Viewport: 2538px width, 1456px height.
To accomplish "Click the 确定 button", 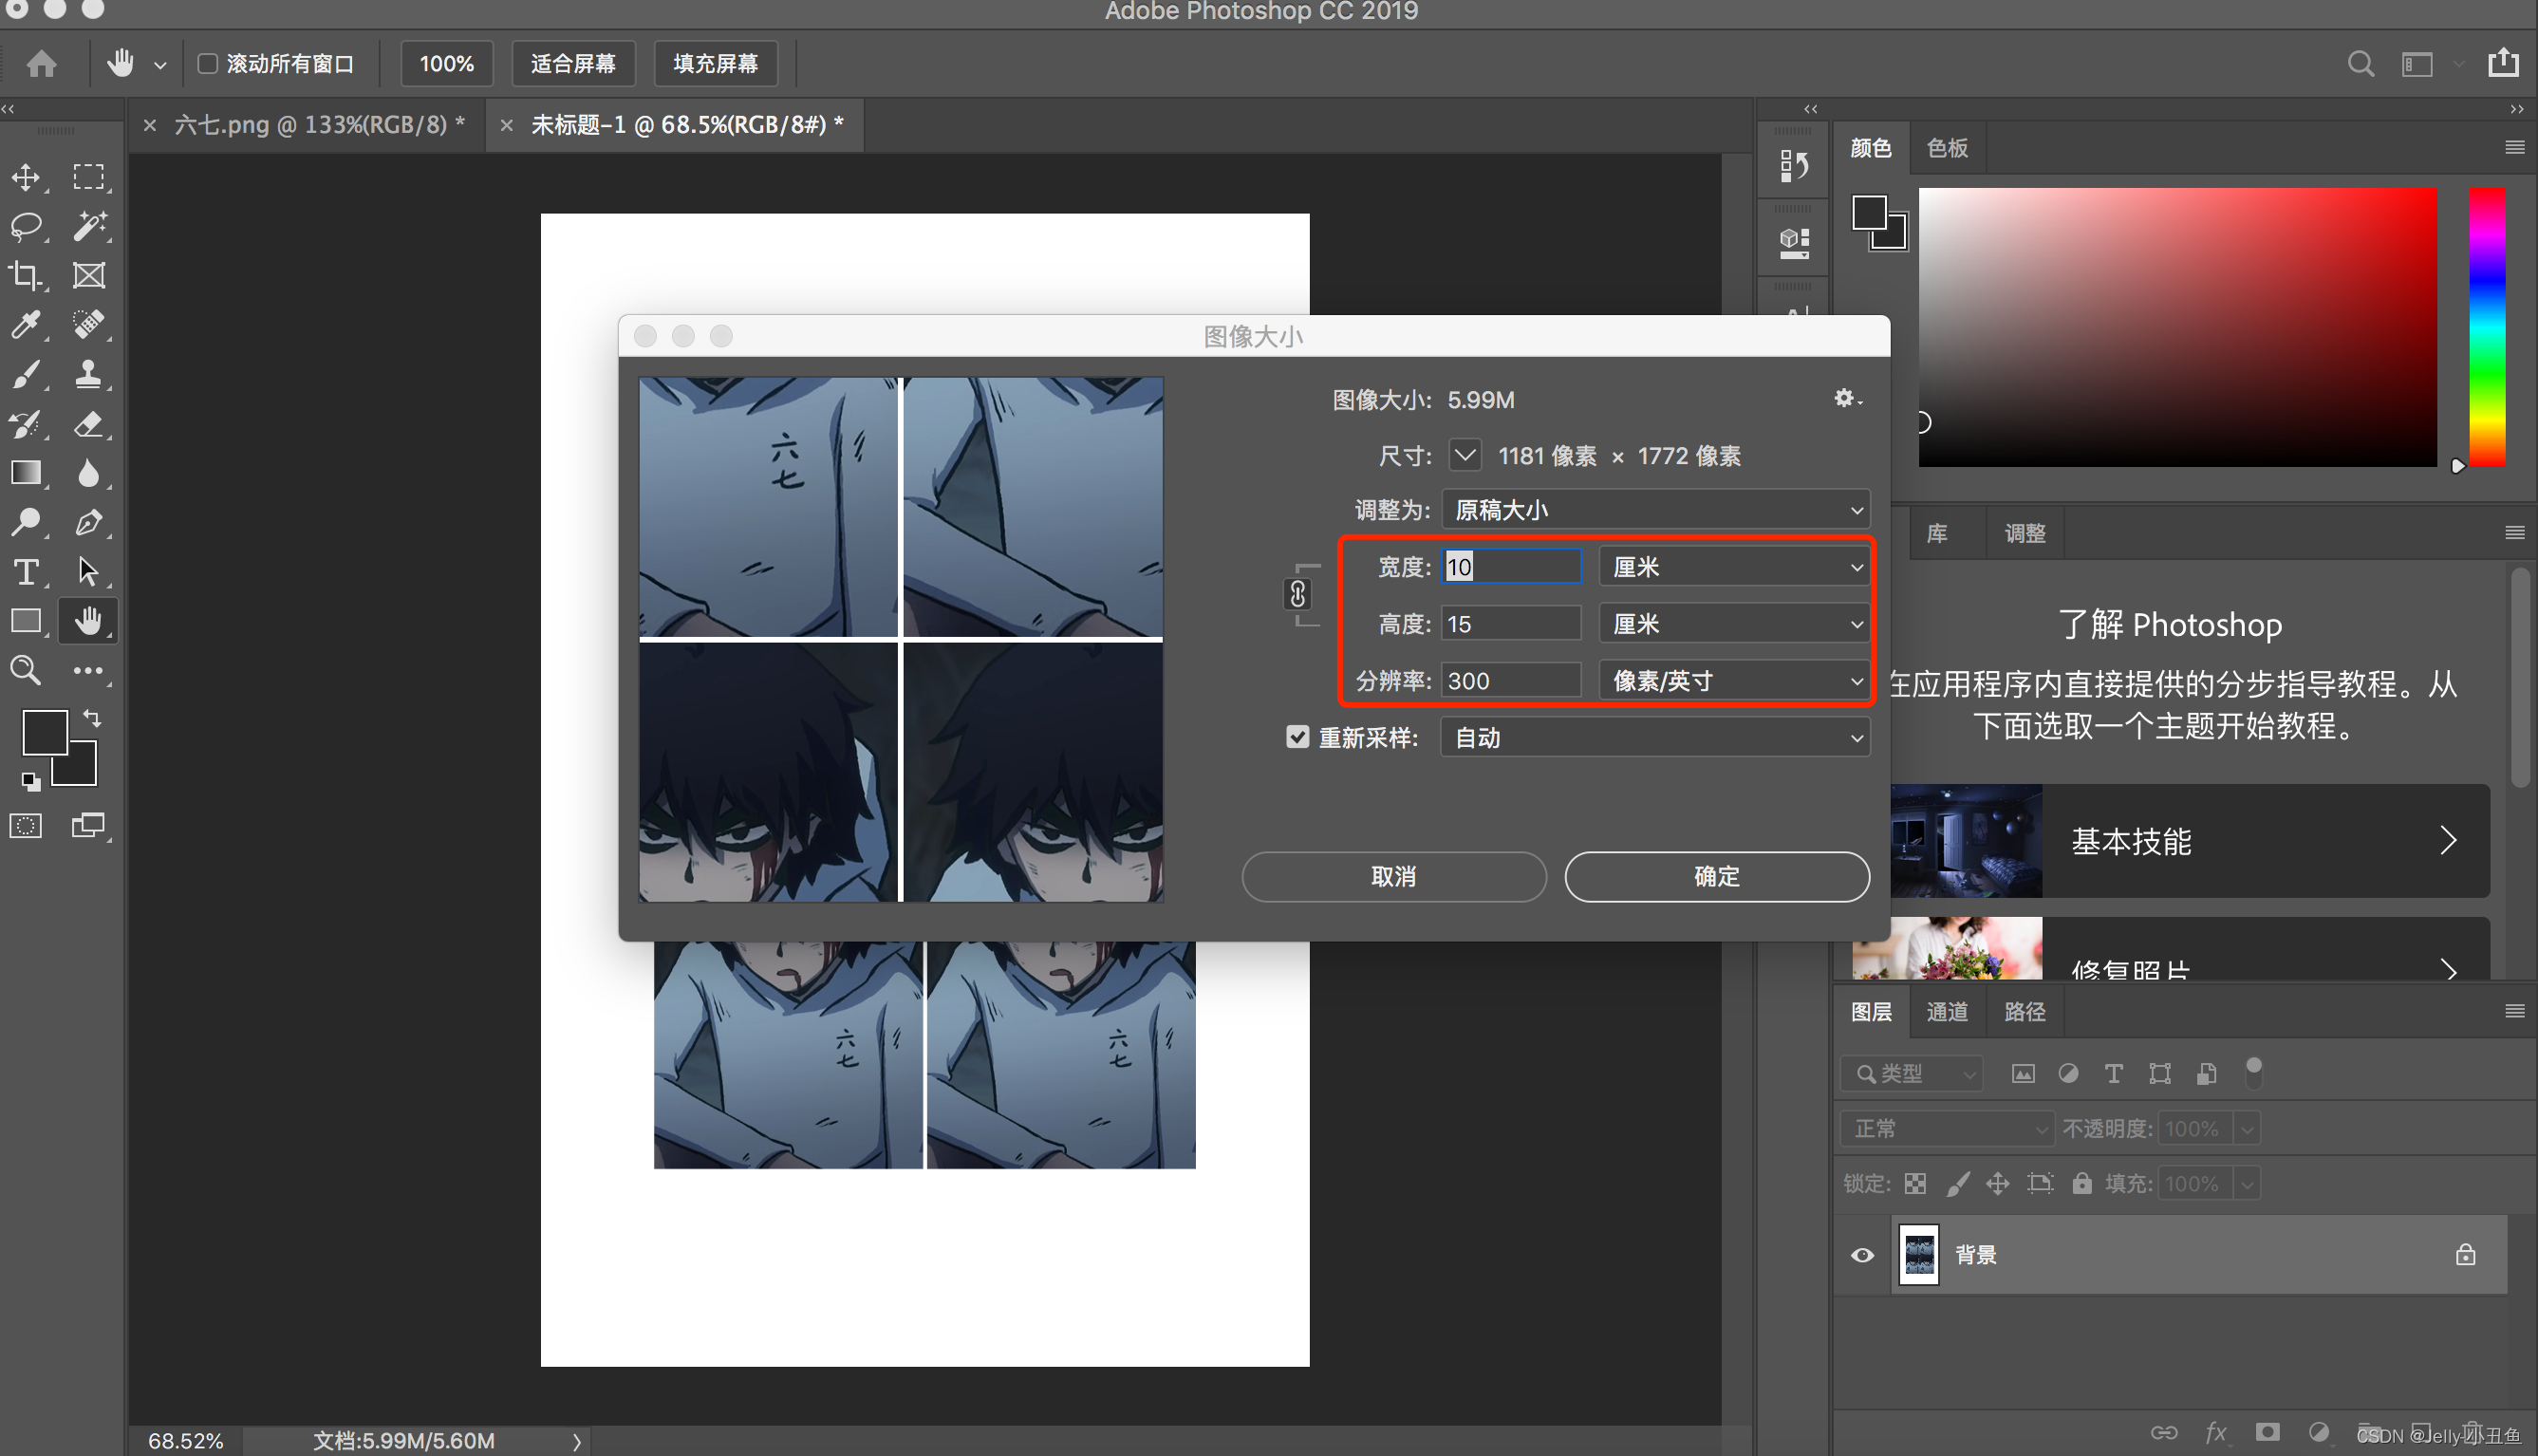I will tap(1716, 876).
